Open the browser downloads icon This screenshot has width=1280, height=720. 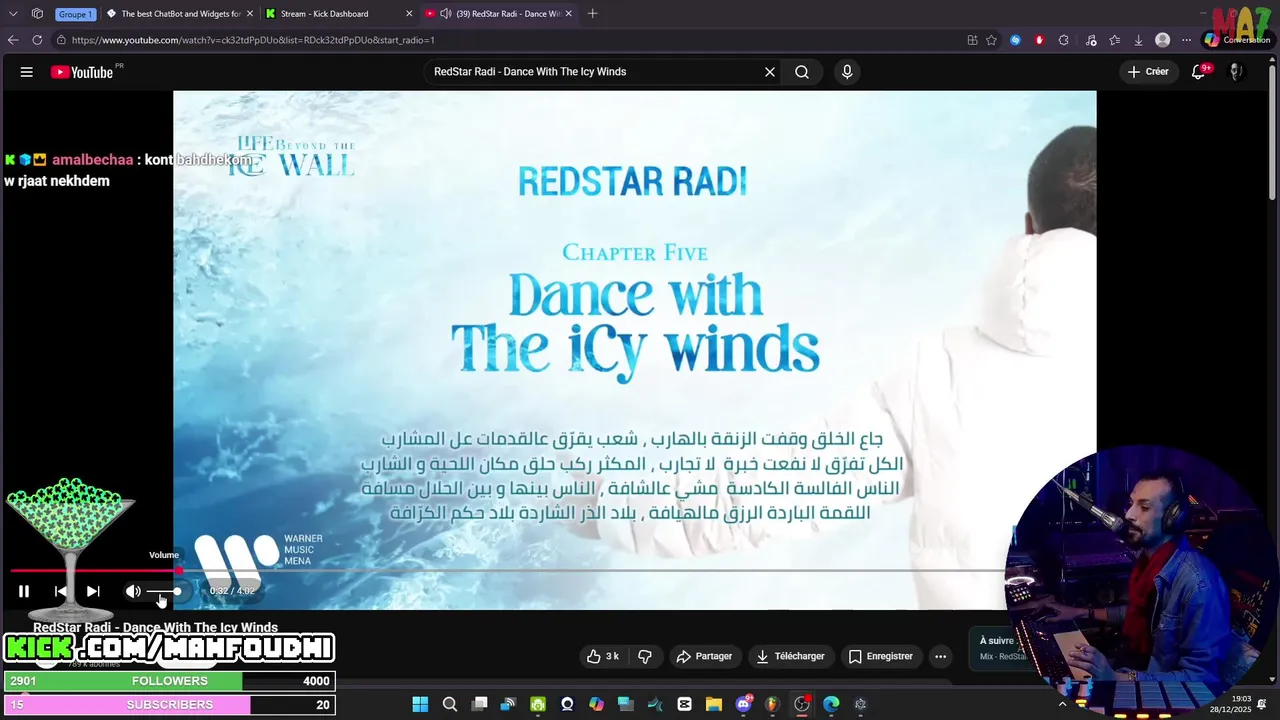1138,40
